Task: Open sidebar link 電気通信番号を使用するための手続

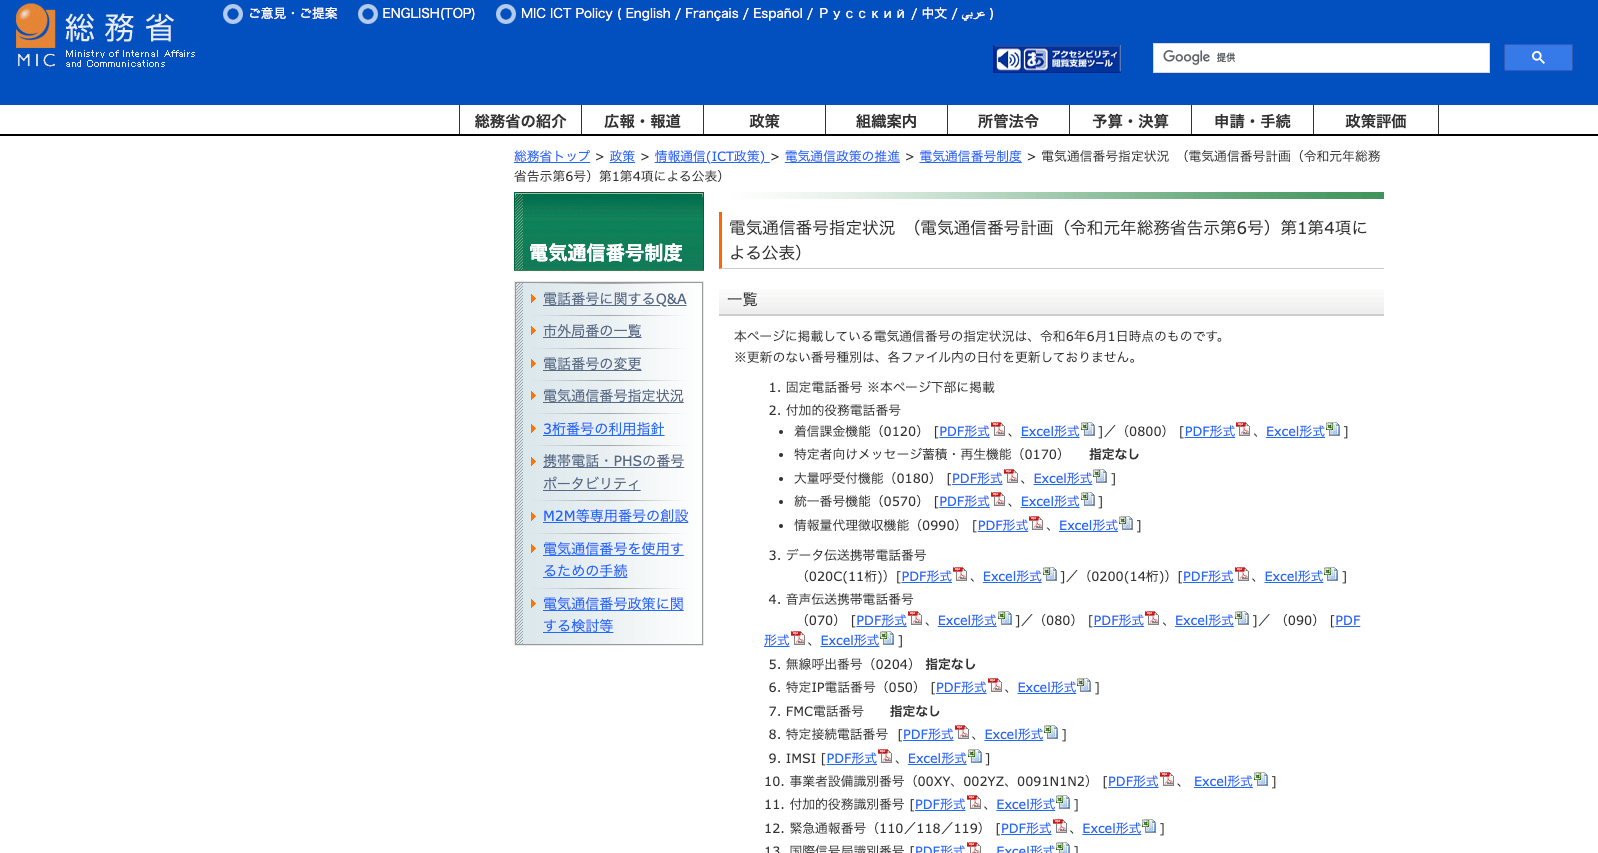Action: pyautogui.click(x=613, y=560)
